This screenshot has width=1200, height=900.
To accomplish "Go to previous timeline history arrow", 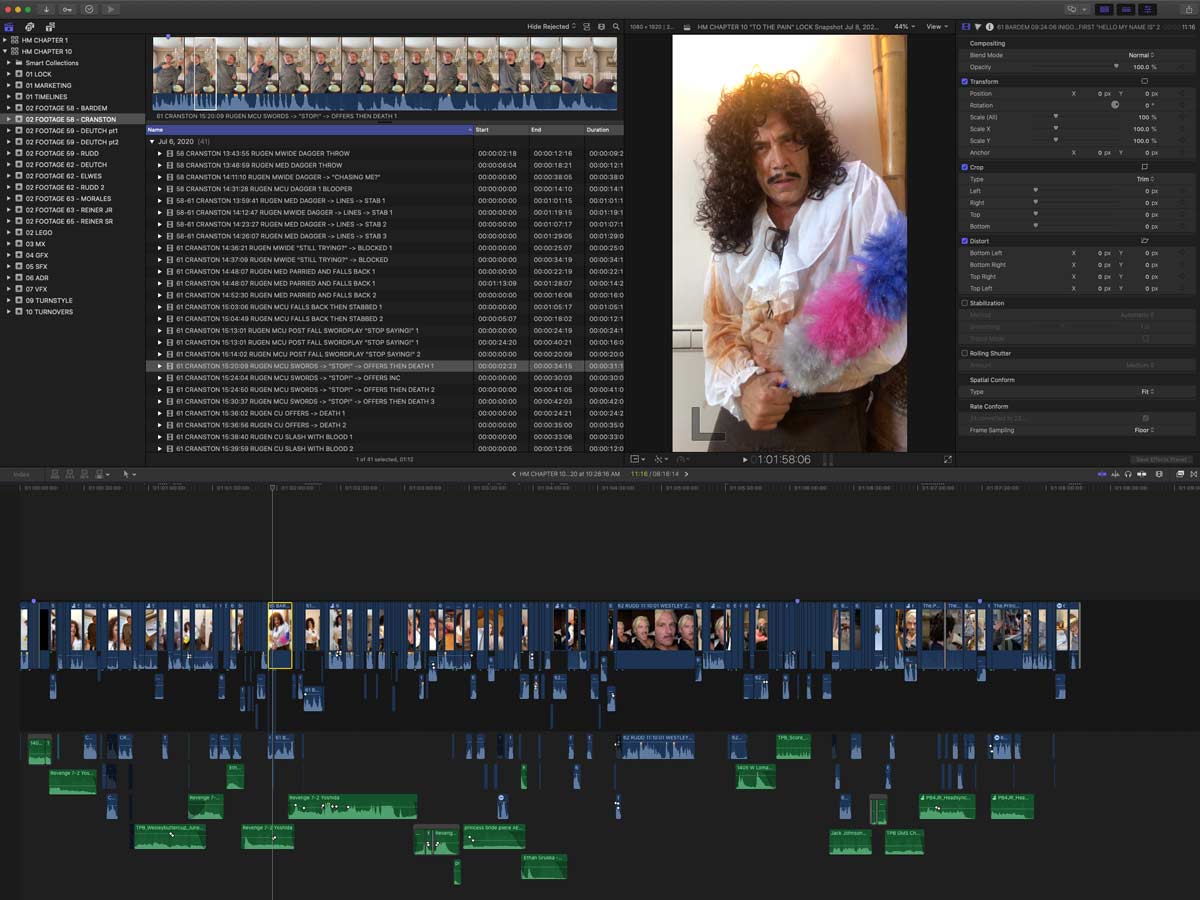I will click(x=514, y=474).
